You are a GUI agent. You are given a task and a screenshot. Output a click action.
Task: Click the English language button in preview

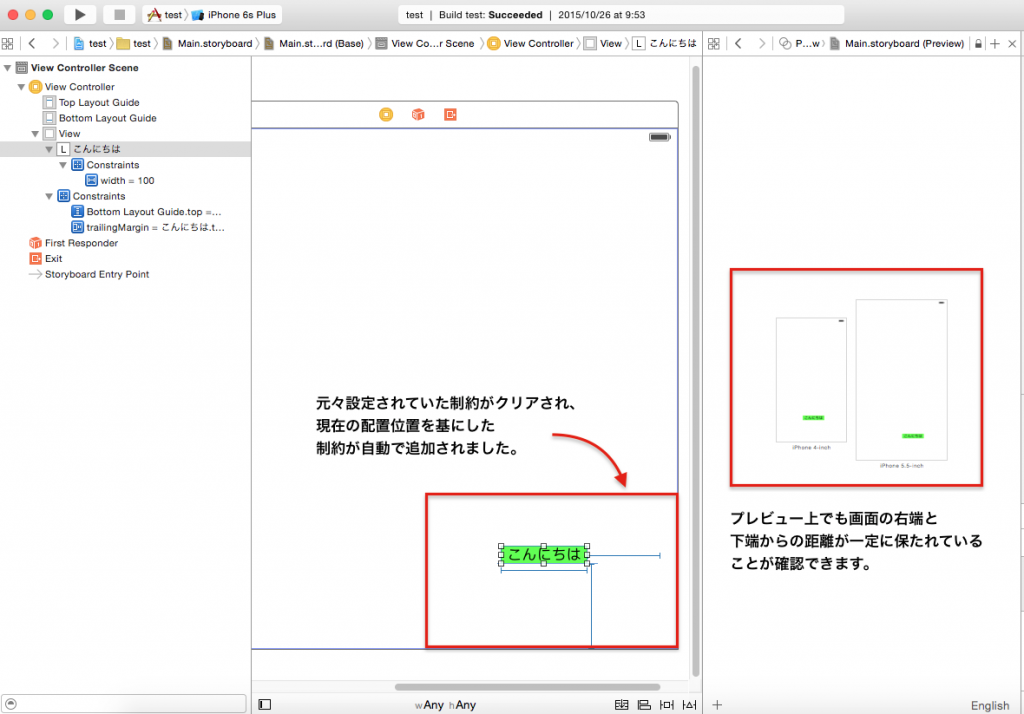click(x=989, y=705)
